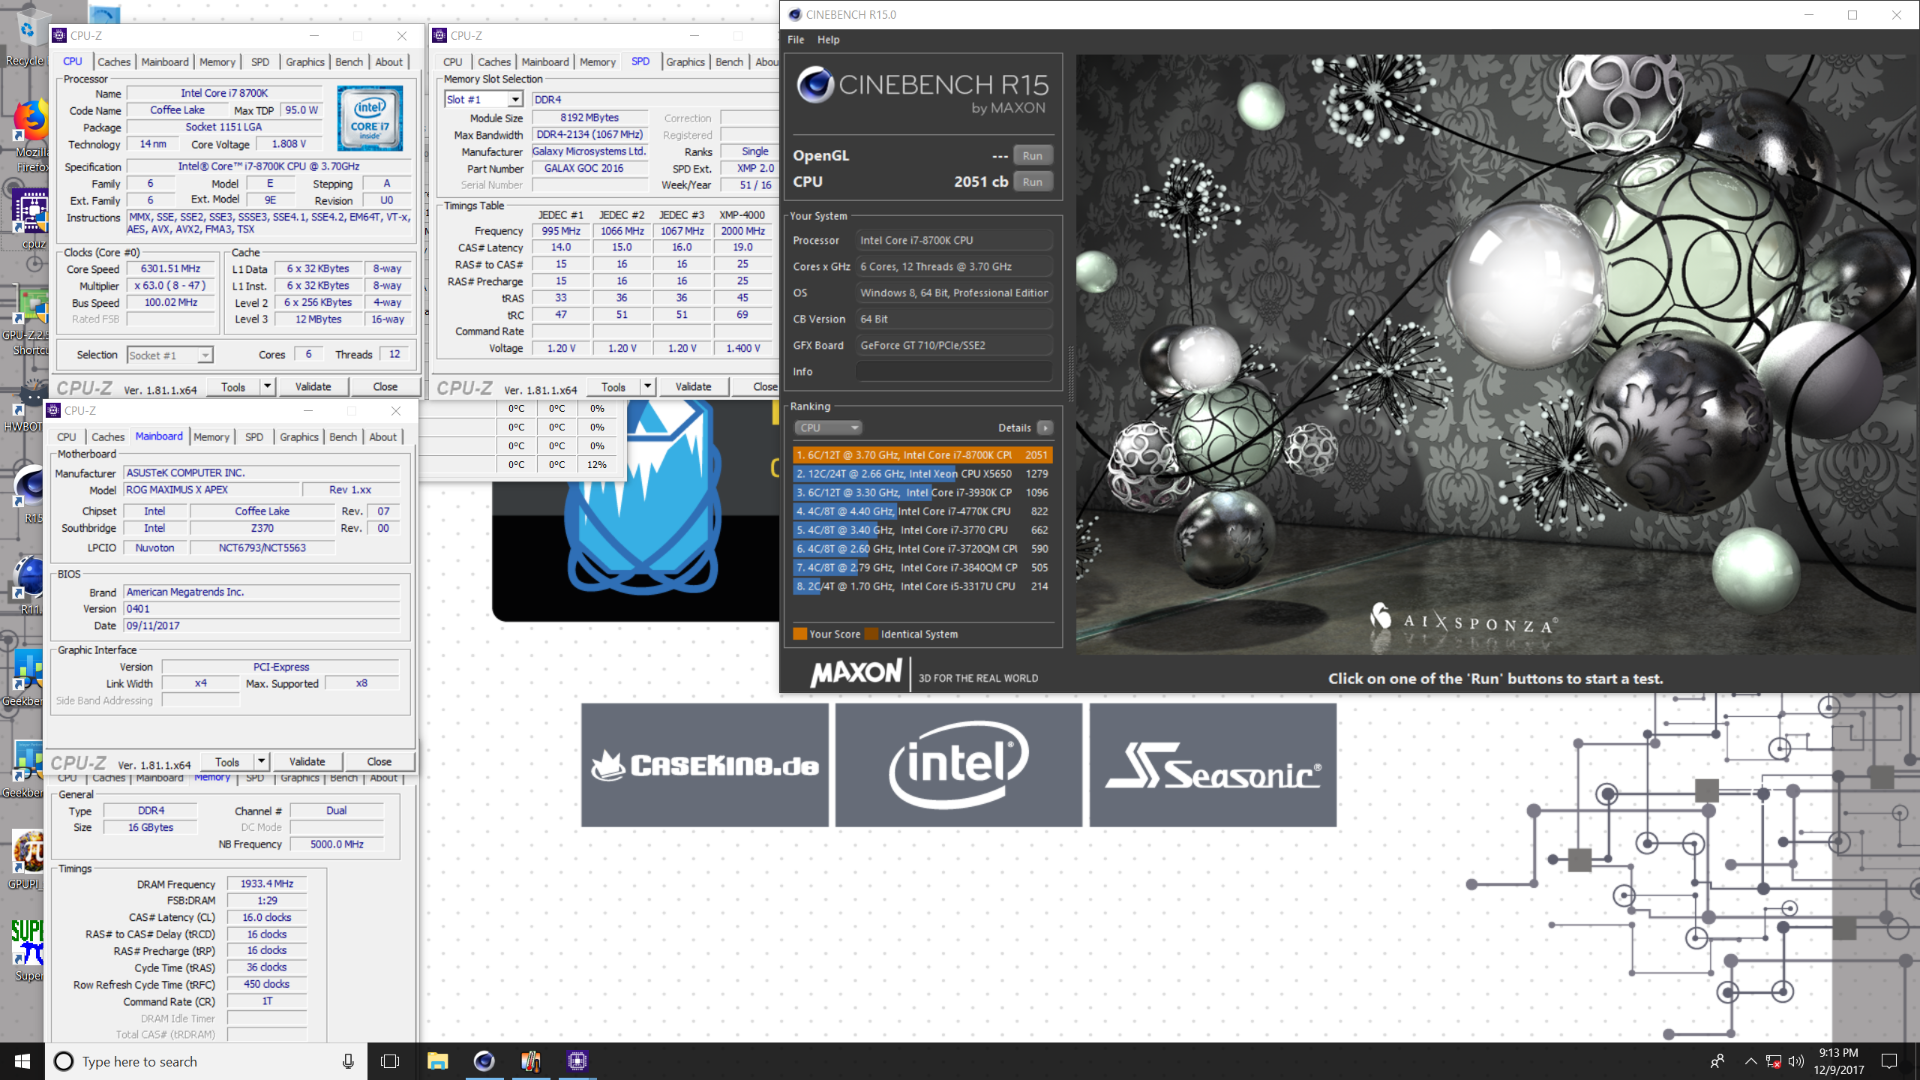Screen dimensions: 1920x1080
Task: Click the Cinebench R15 logo sphere
Action: [x=815, y=85]
